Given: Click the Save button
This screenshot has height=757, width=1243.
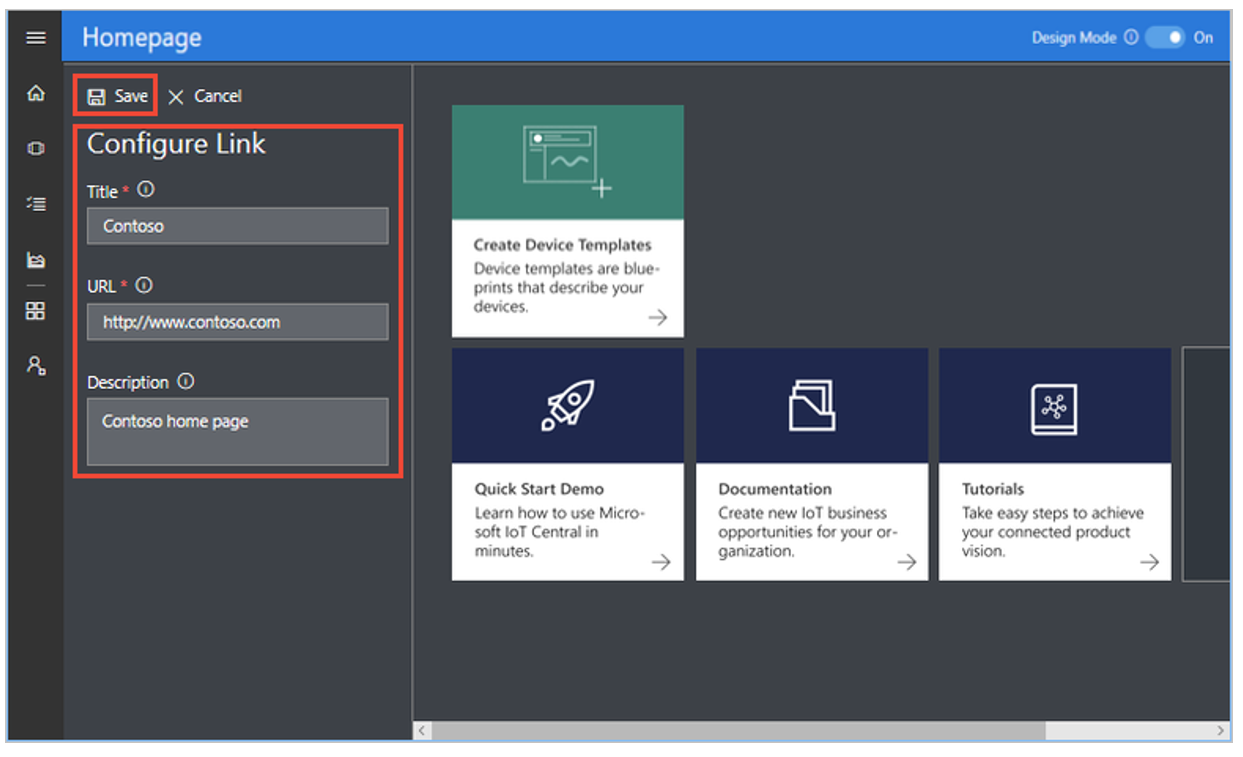Looking at the screenshot, I should pyautogui.click(x=117, y=96).
